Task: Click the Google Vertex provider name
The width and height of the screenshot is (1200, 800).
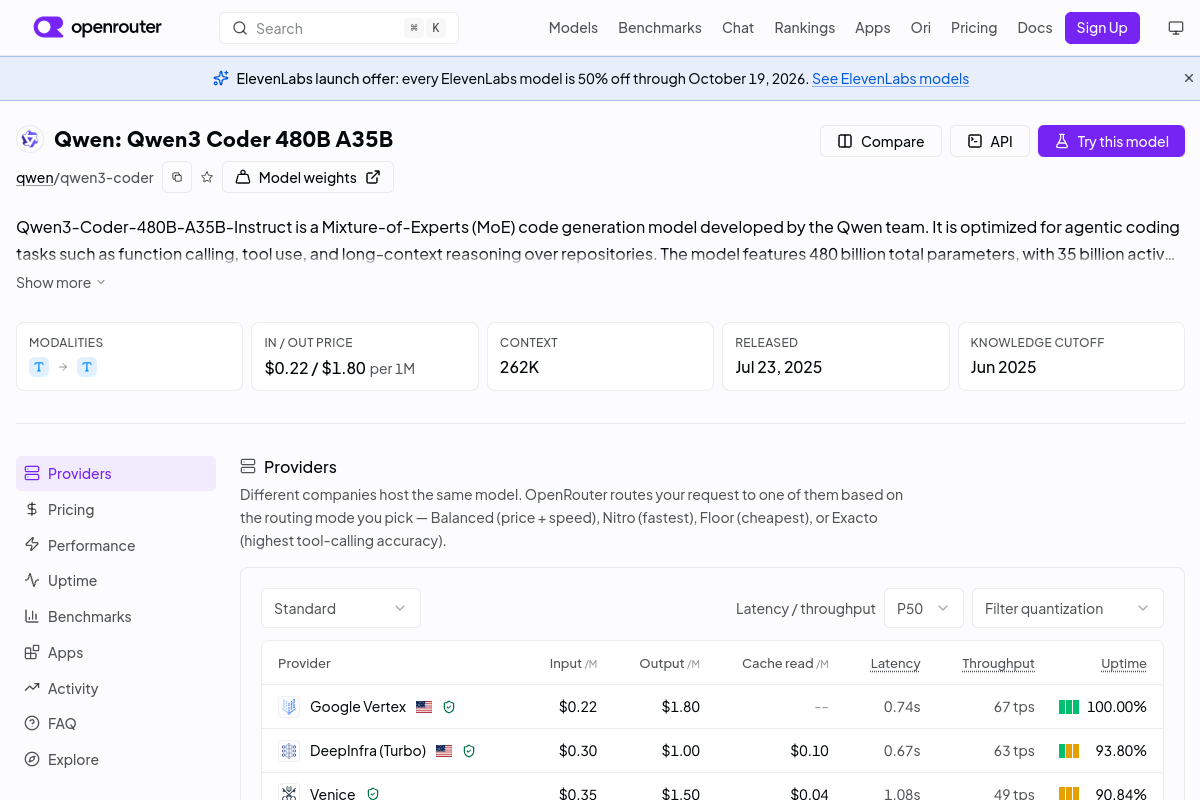Action: click(358, 707)
